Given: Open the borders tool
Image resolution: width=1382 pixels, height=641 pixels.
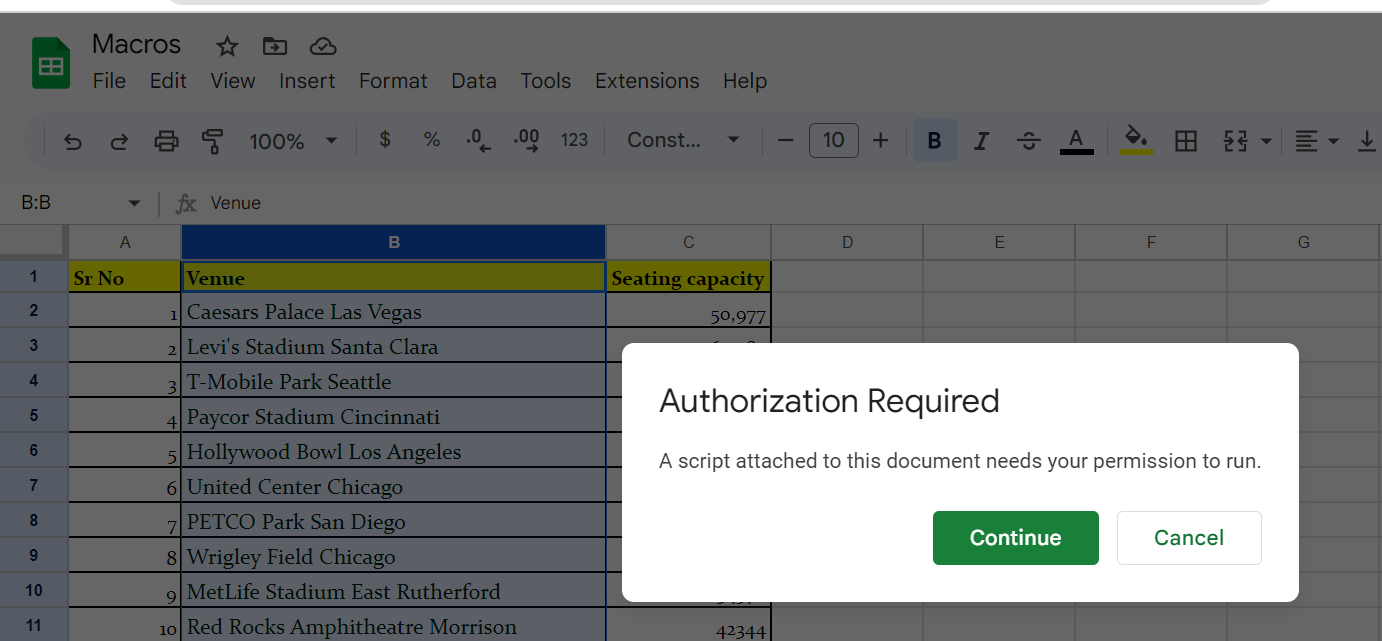Looking at the screenshot, I should (1186, 141).
